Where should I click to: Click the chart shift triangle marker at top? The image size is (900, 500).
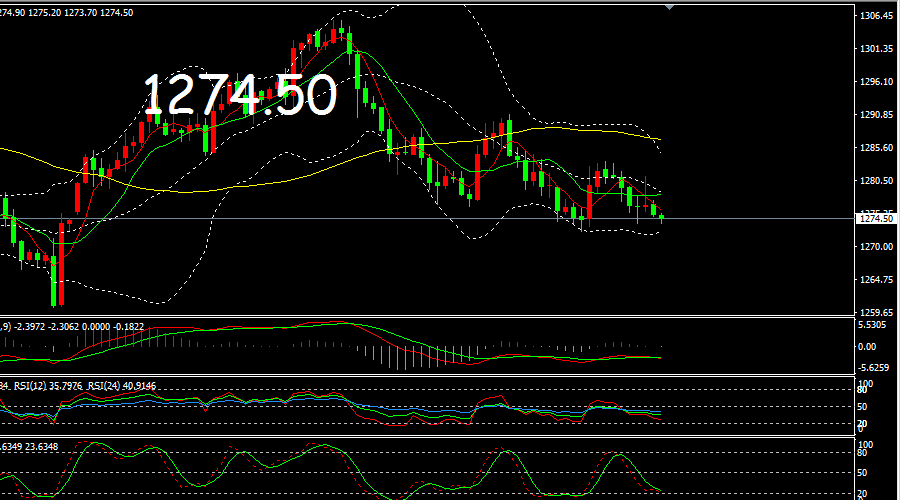pyautogui.click(x=669, y=7)
